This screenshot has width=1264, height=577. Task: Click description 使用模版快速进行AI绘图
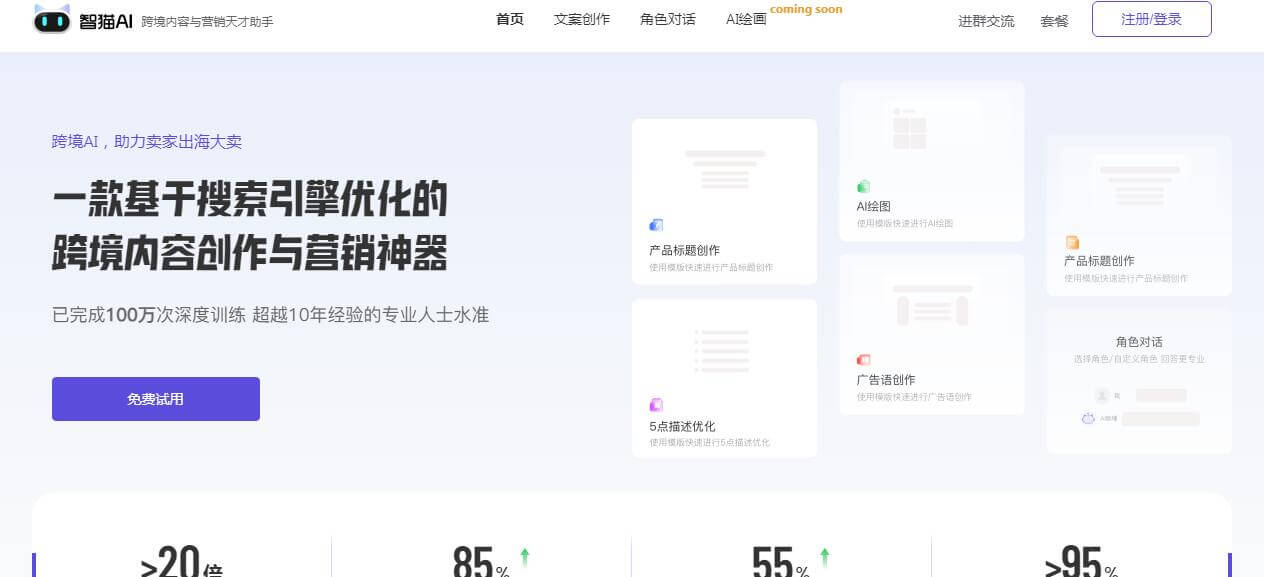pyautogui.click(x=905, y=223)
